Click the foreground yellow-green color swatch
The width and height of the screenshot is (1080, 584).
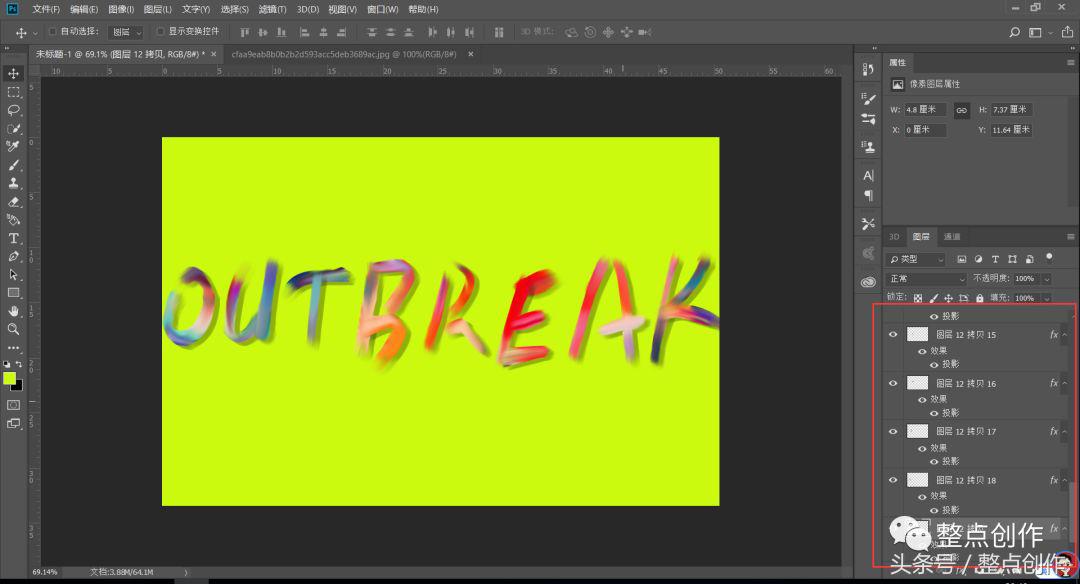(9, 378)
